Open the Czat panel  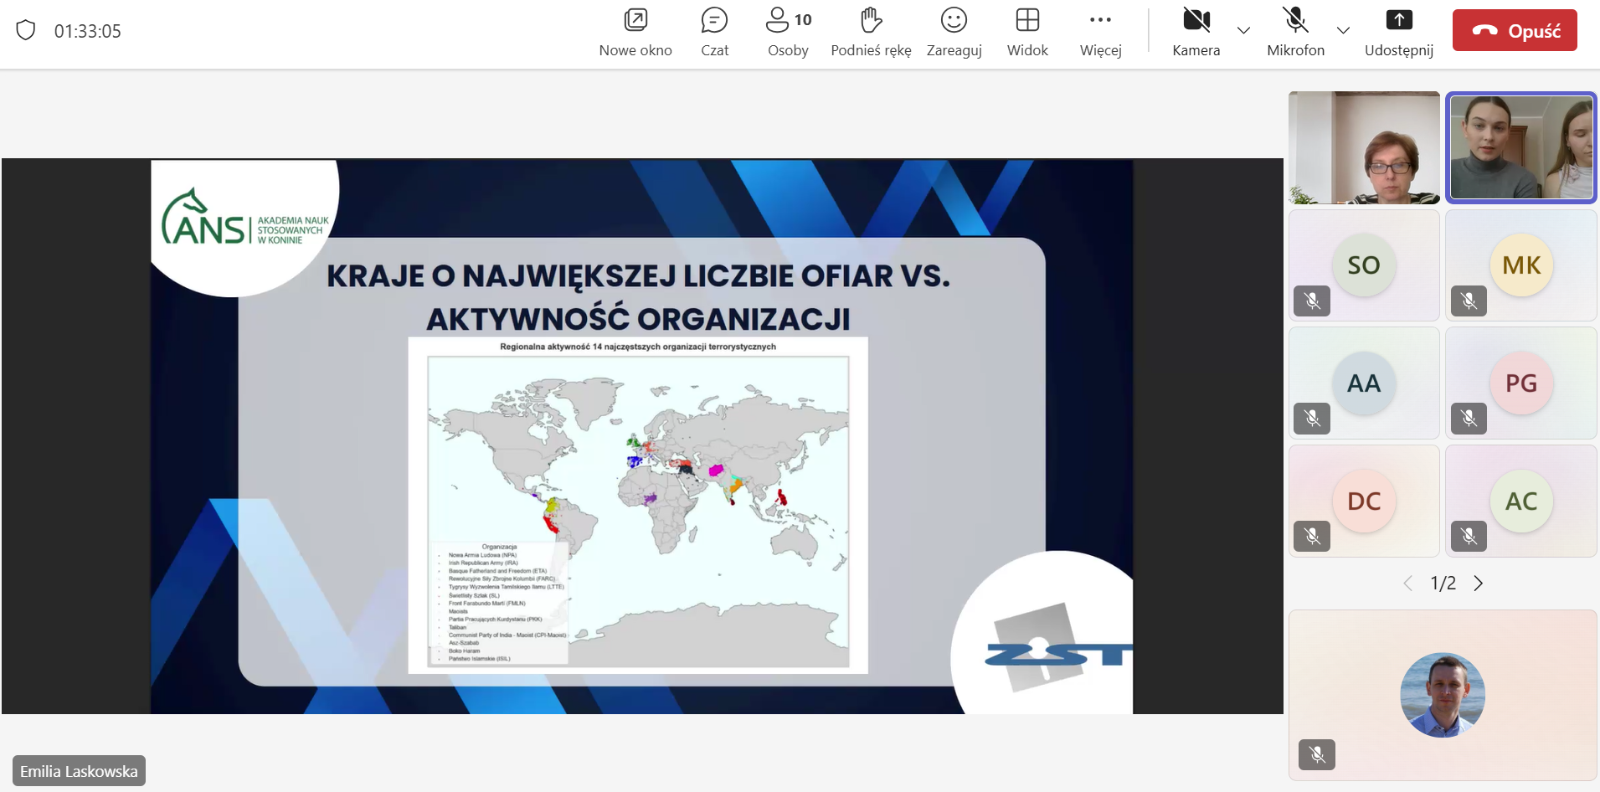coord(714,32)
